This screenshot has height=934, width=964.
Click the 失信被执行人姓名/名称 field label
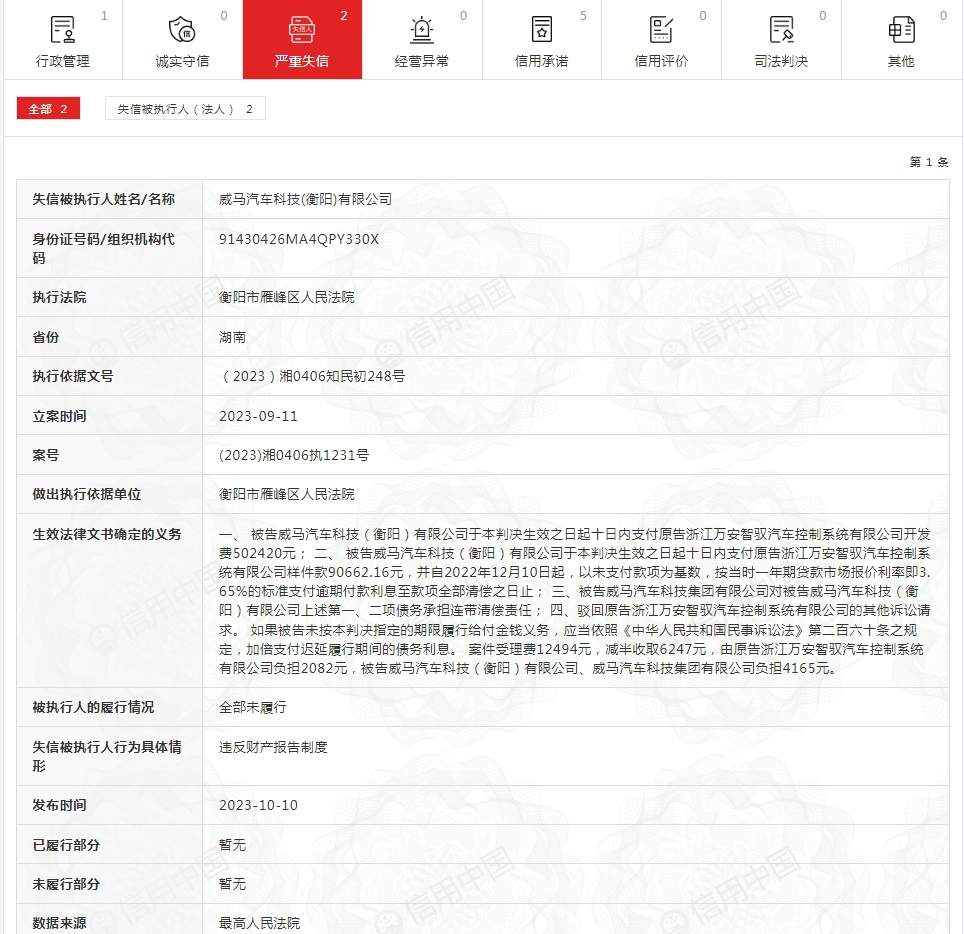[103, 199]
